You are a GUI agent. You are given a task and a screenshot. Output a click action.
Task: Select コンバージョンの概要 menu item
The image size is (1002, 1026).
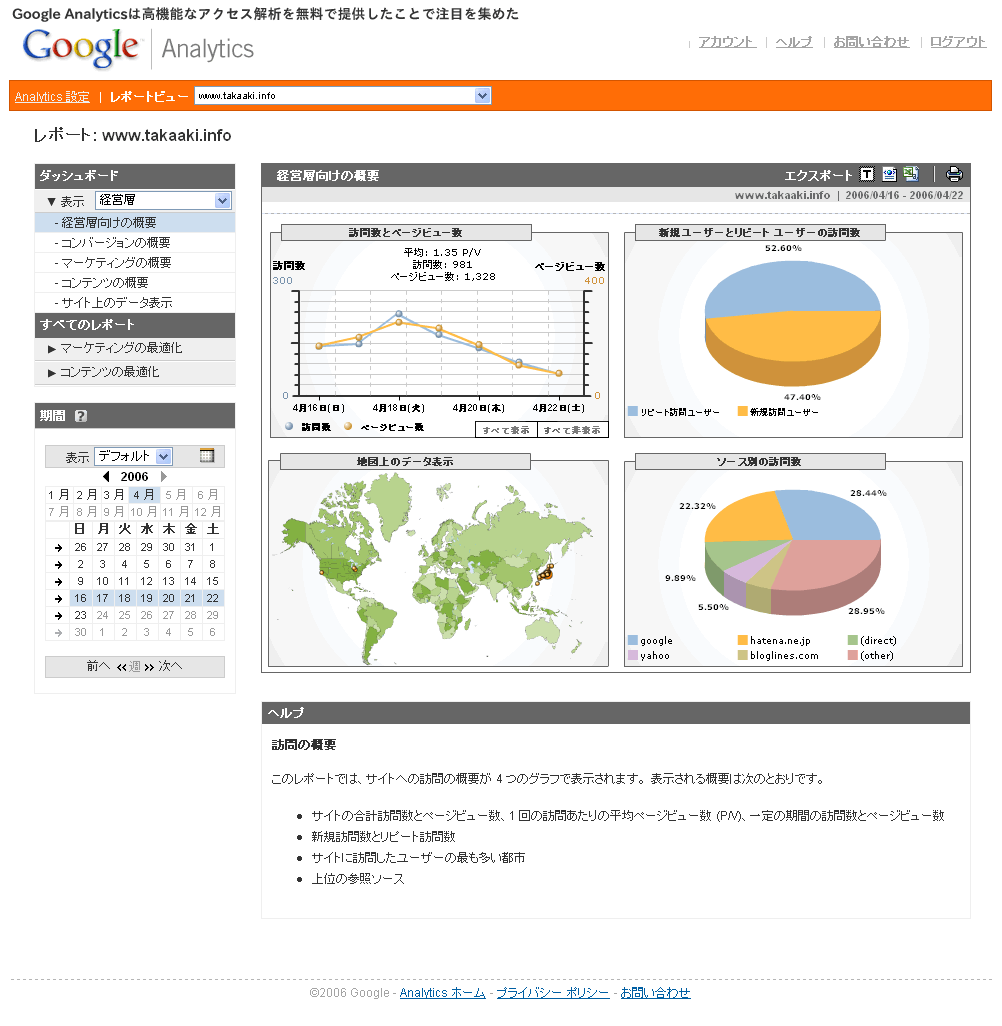[135, 243]
